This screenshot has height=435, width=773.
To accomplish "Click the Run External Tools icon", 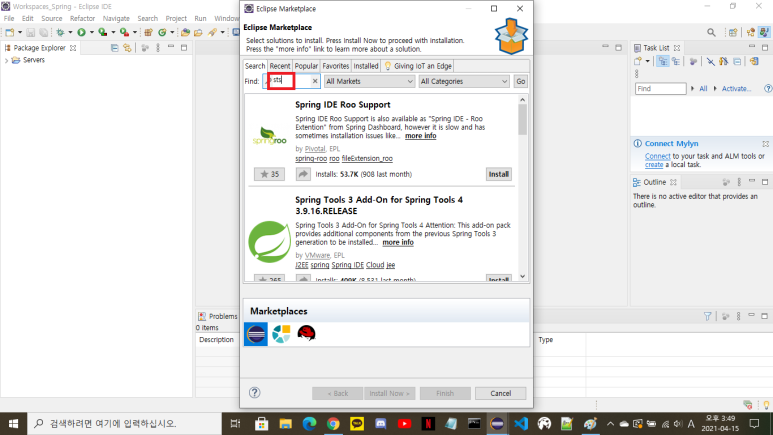I will (x=124, y=33).
